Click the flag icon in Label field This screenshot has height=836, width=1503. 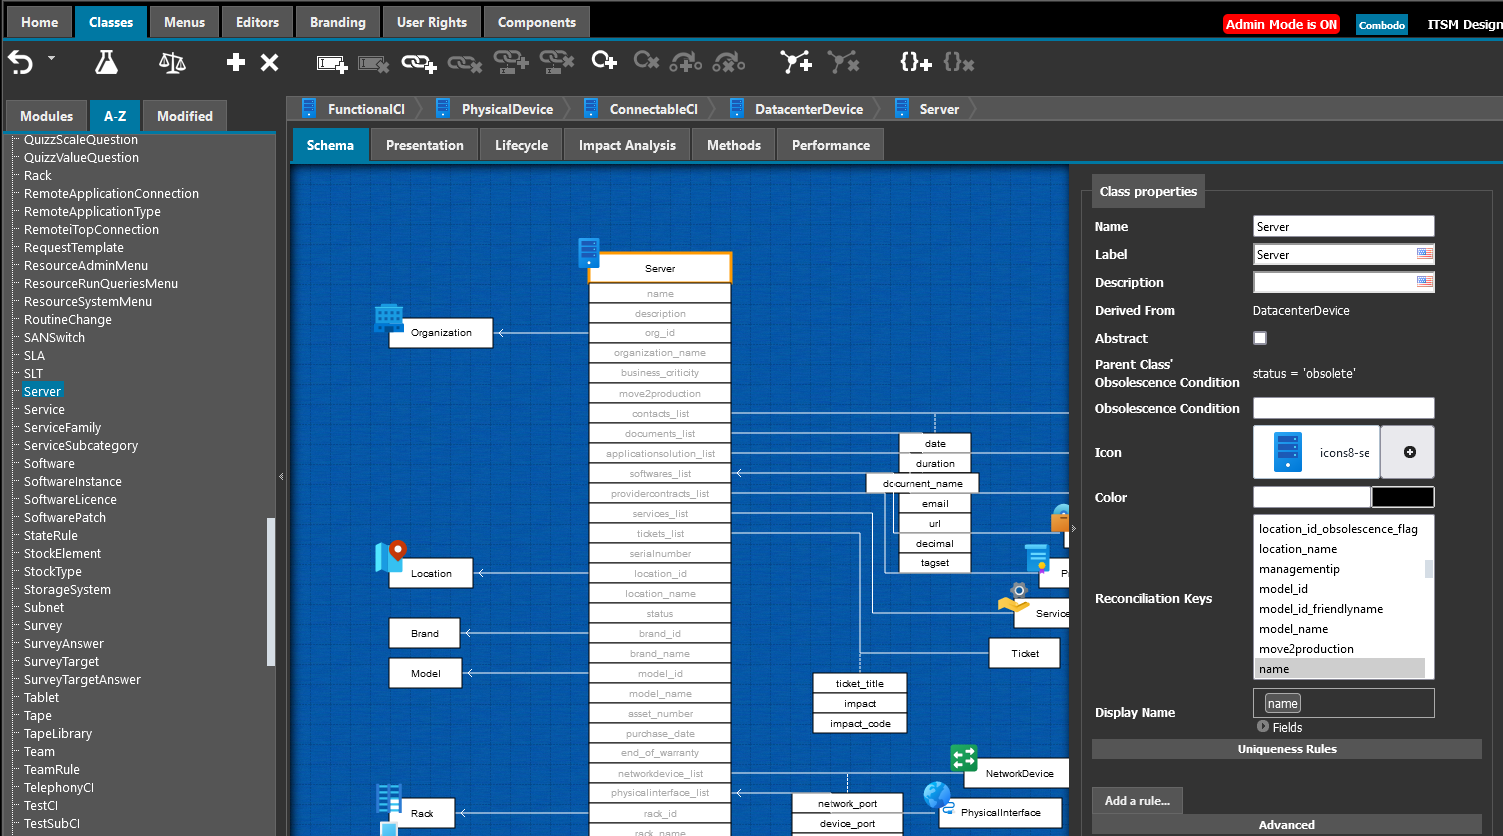1424,254
